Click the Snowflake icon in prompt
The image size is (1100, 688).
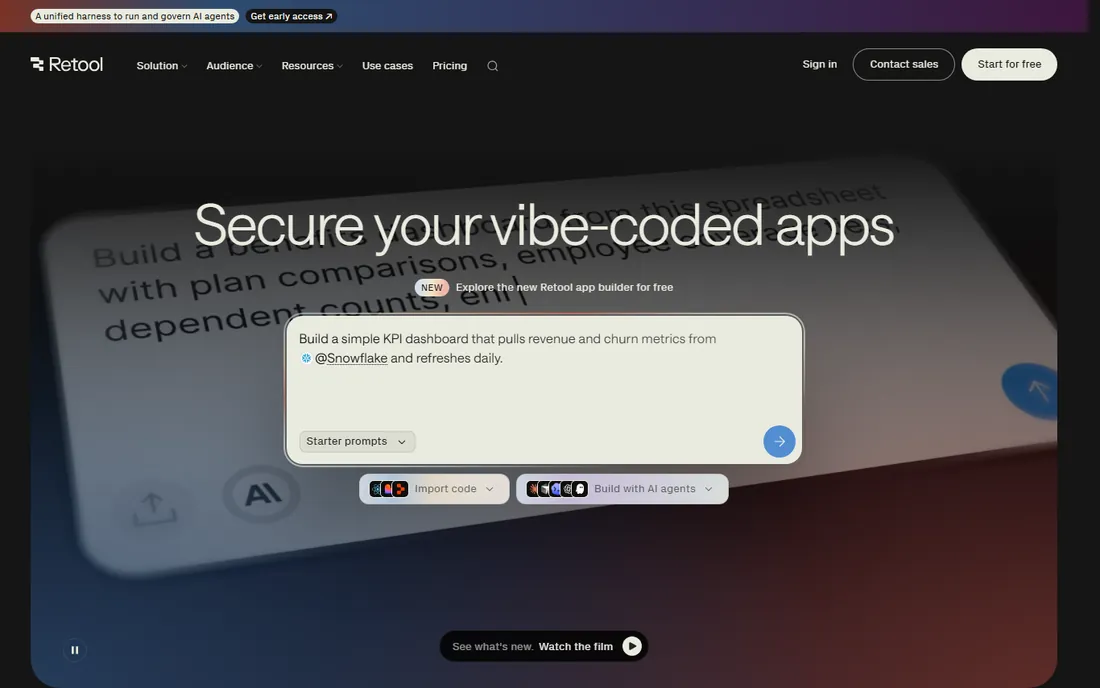tap(306, 358)
